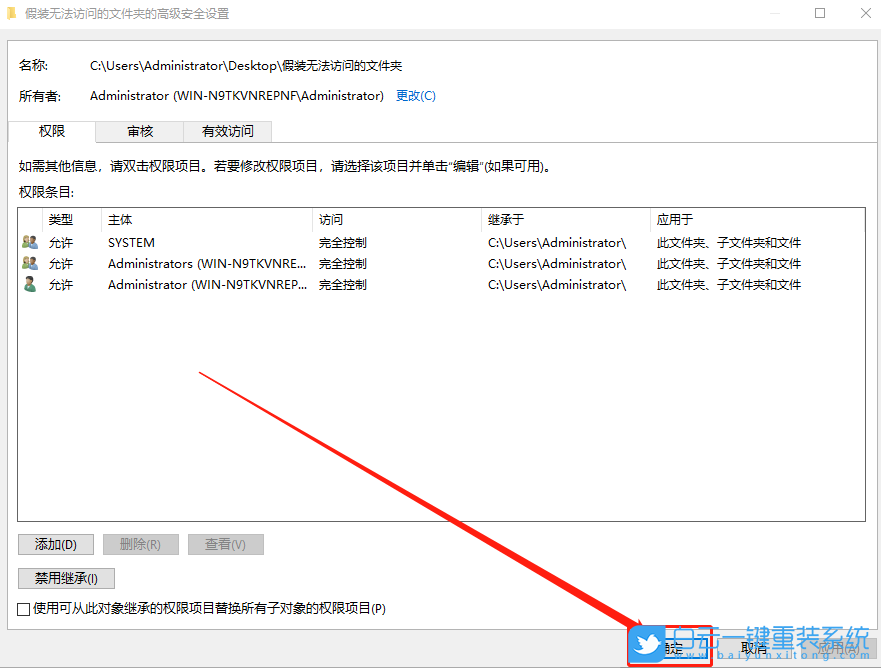Switch to the 有效访问 tab
Screen dimensions: 881x668
(227, 130)
